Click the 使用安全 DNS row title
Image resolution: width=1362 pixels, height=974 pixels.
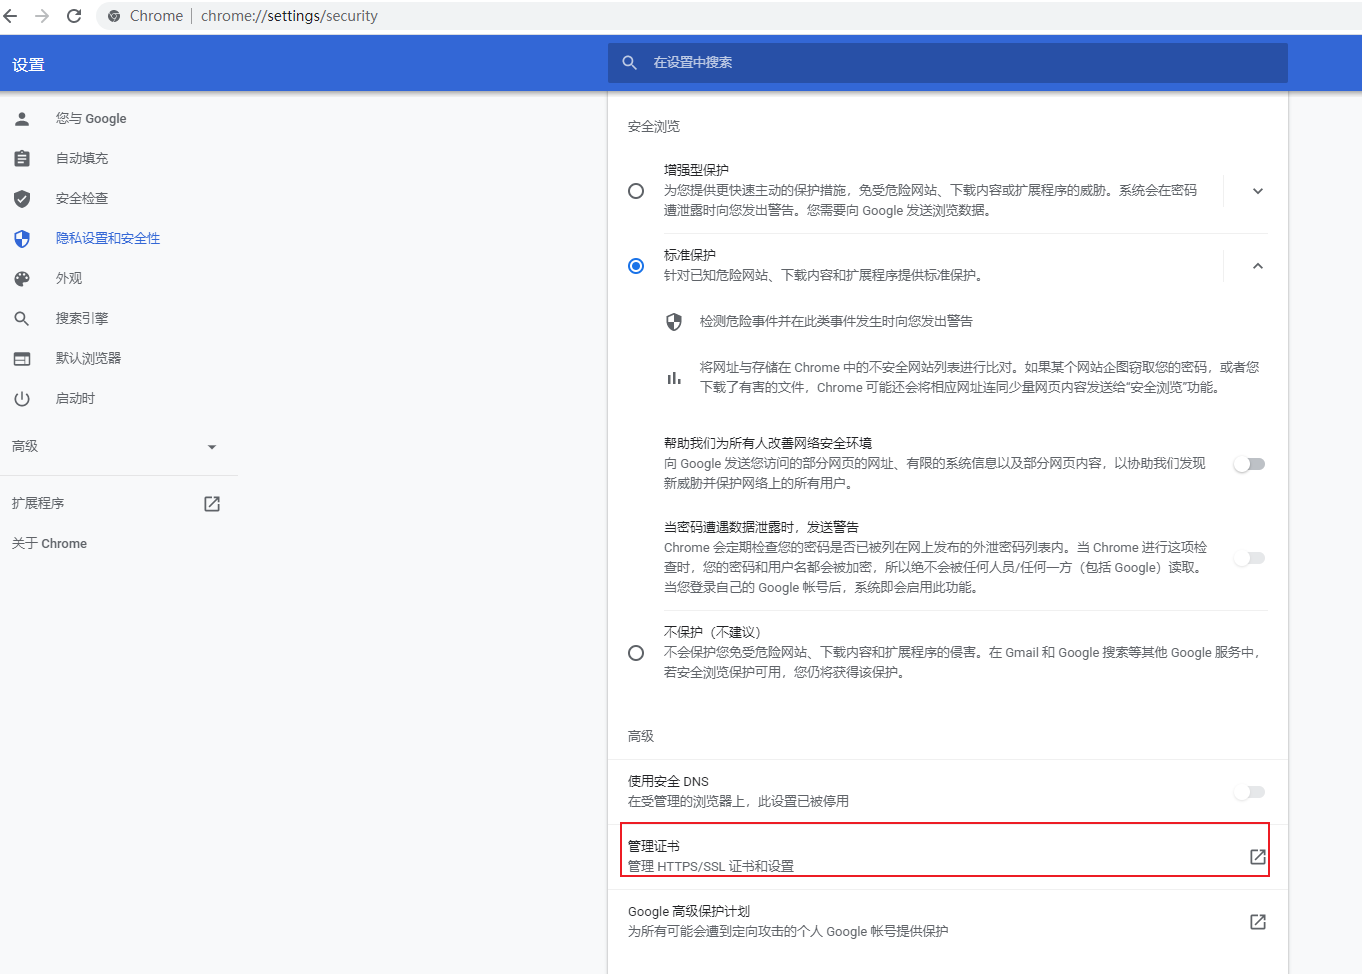pyautogui.click(x=668, y=781)
